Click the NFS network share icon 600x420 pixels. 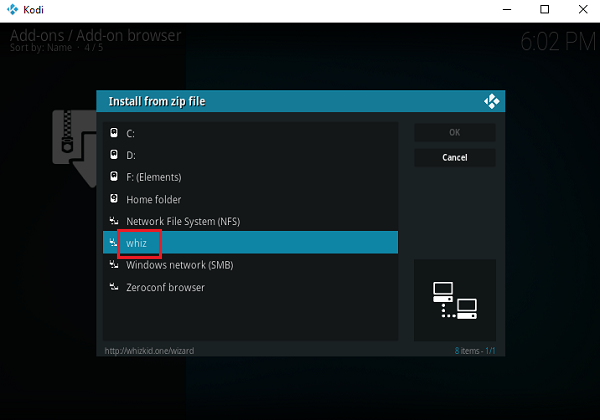114,220
